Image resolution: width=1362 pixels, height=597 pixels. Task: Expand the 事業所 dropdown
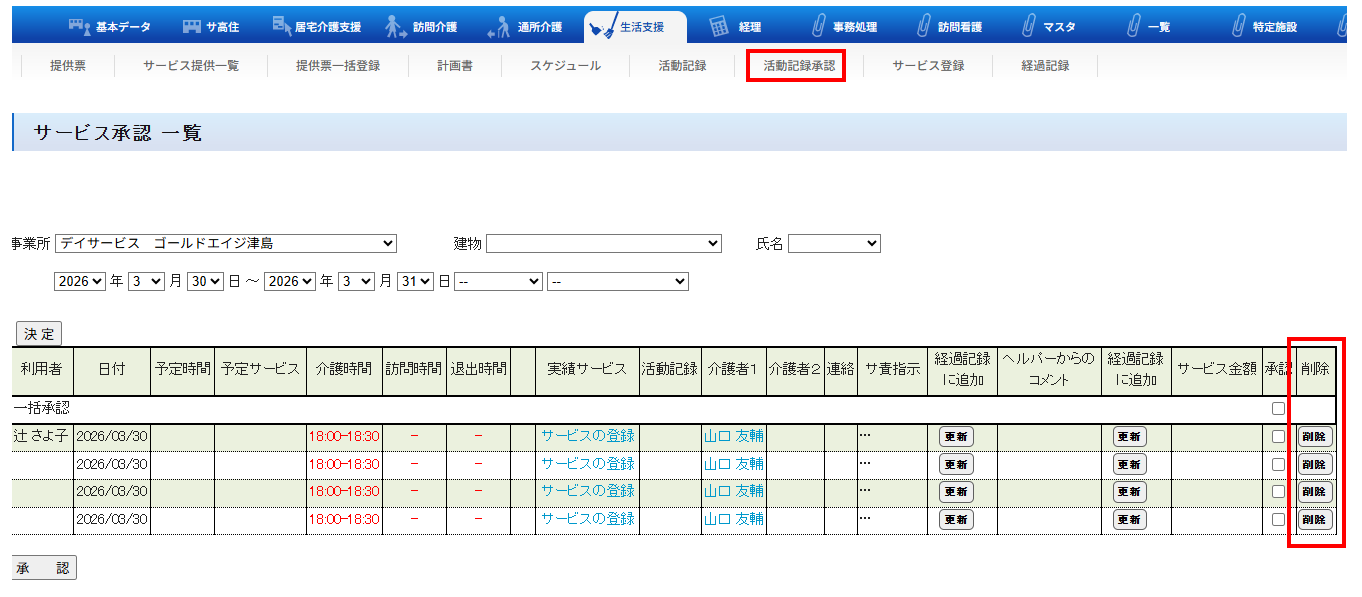click(226, 243)
